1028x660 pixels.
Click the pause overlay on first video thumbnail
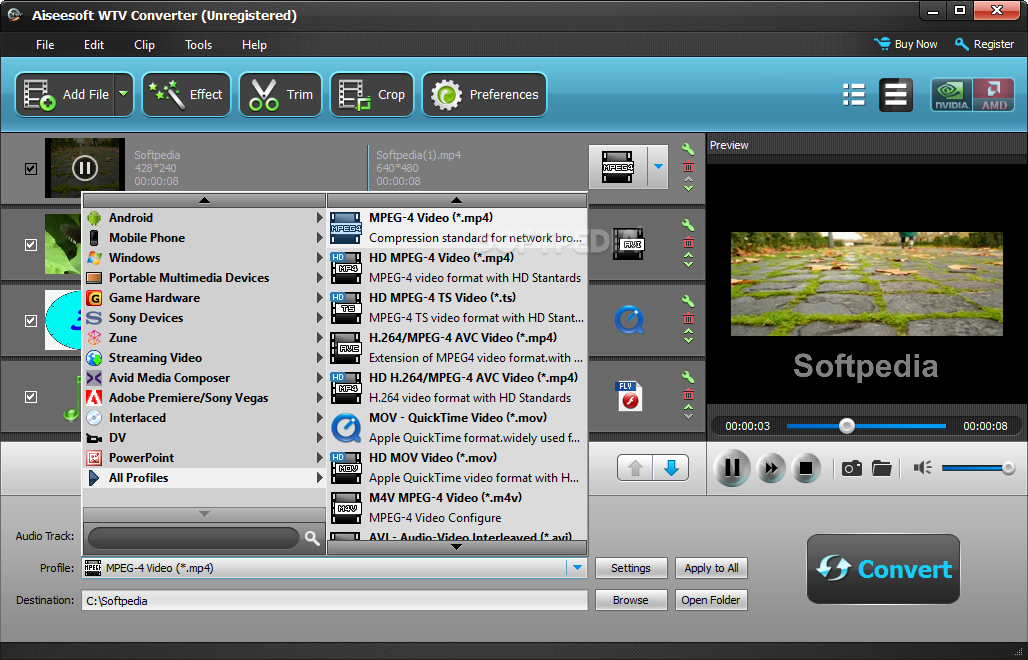[x=85, y=168]
